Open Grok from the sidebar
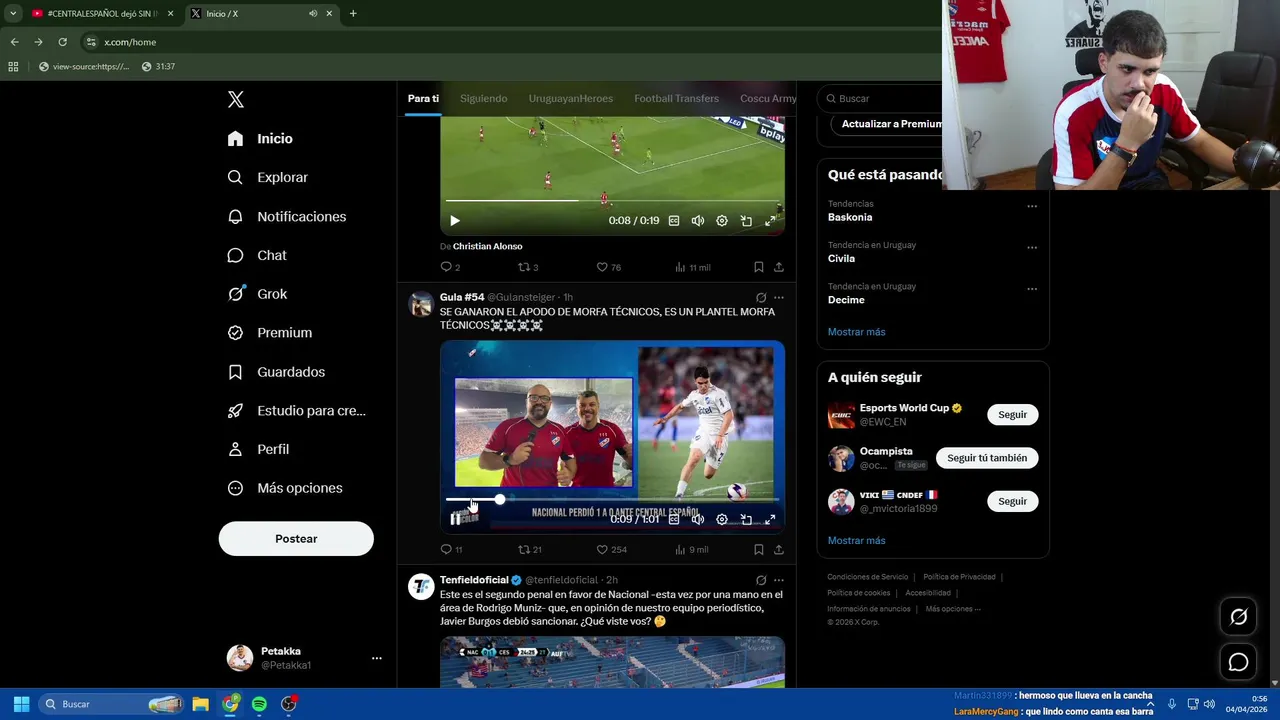Image resolution: width=1280 pixels, height=720 pixels. click(x=257, y=294)
